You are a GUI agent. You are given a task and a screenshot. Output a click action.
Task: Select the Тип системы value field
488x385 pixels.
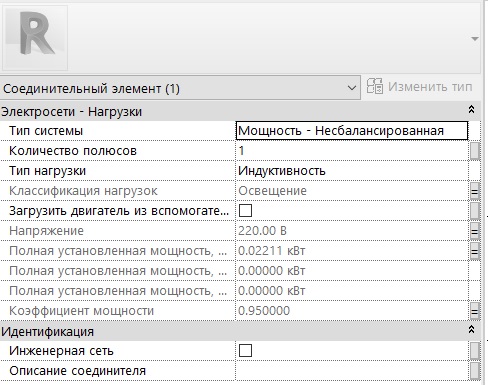(x=352, y=131)
